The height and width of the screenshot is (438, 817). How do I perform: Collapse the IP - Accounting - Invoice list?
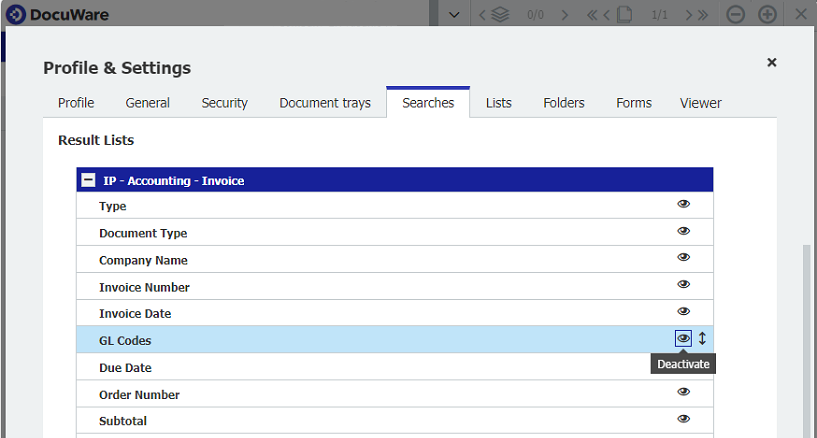coord(88,181)
